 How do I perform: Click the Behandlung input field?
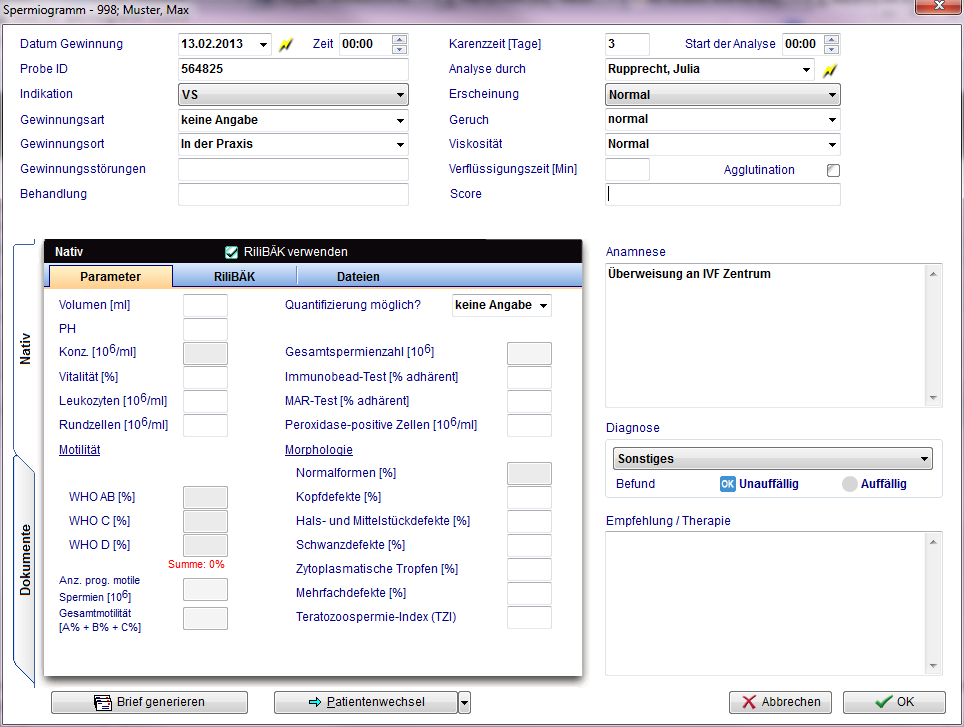[293, 194]
